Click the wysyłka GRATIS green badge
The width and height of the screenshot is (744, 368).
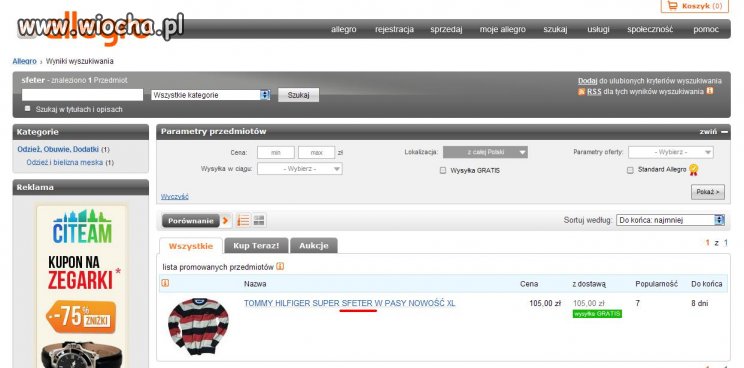597,314
